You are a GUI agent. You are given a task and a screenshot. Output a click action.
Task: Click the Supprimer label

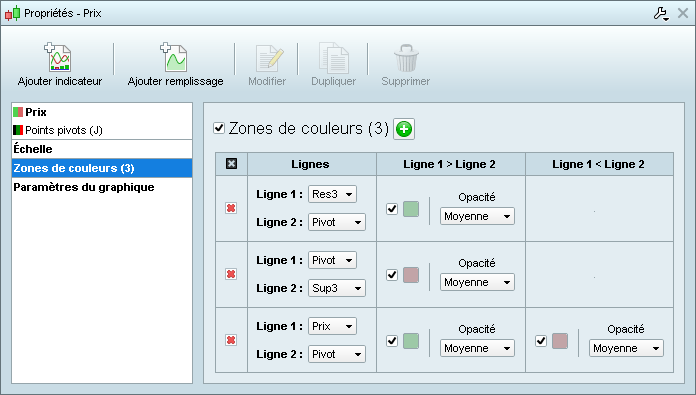pos(406,81)
